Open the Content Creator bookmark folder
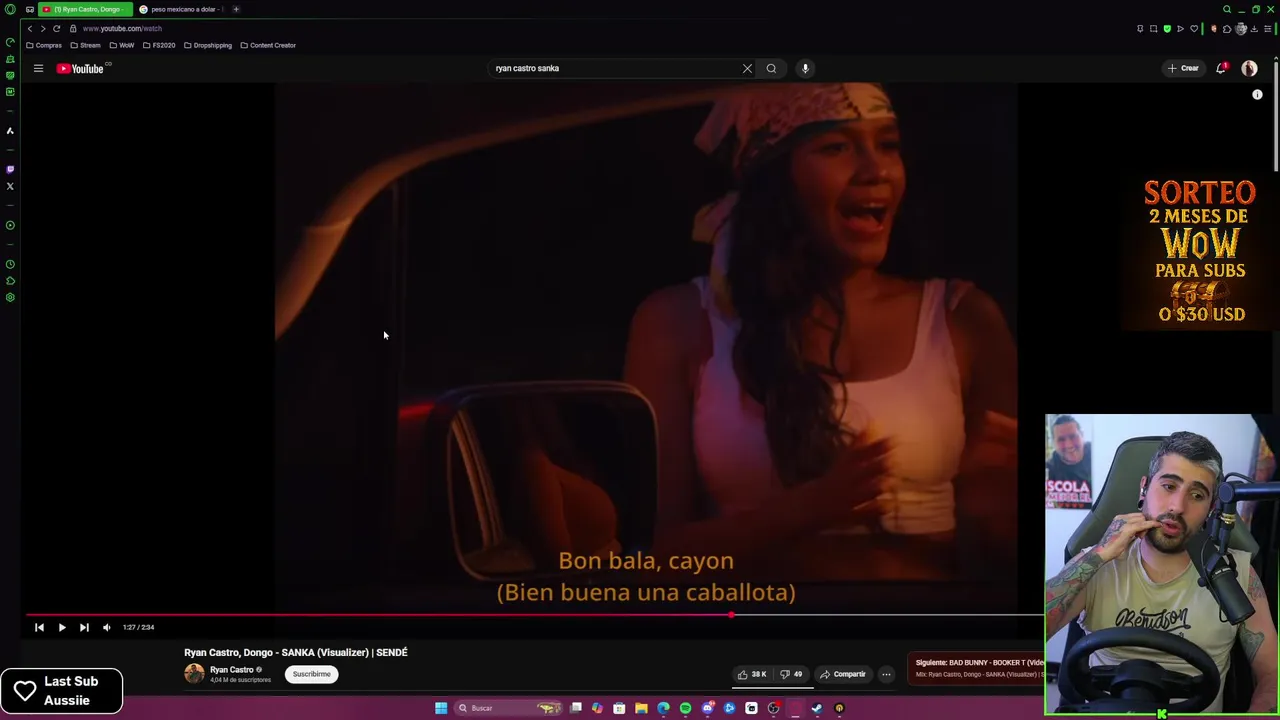The image size is (1280, 720). tap(268, 45)
